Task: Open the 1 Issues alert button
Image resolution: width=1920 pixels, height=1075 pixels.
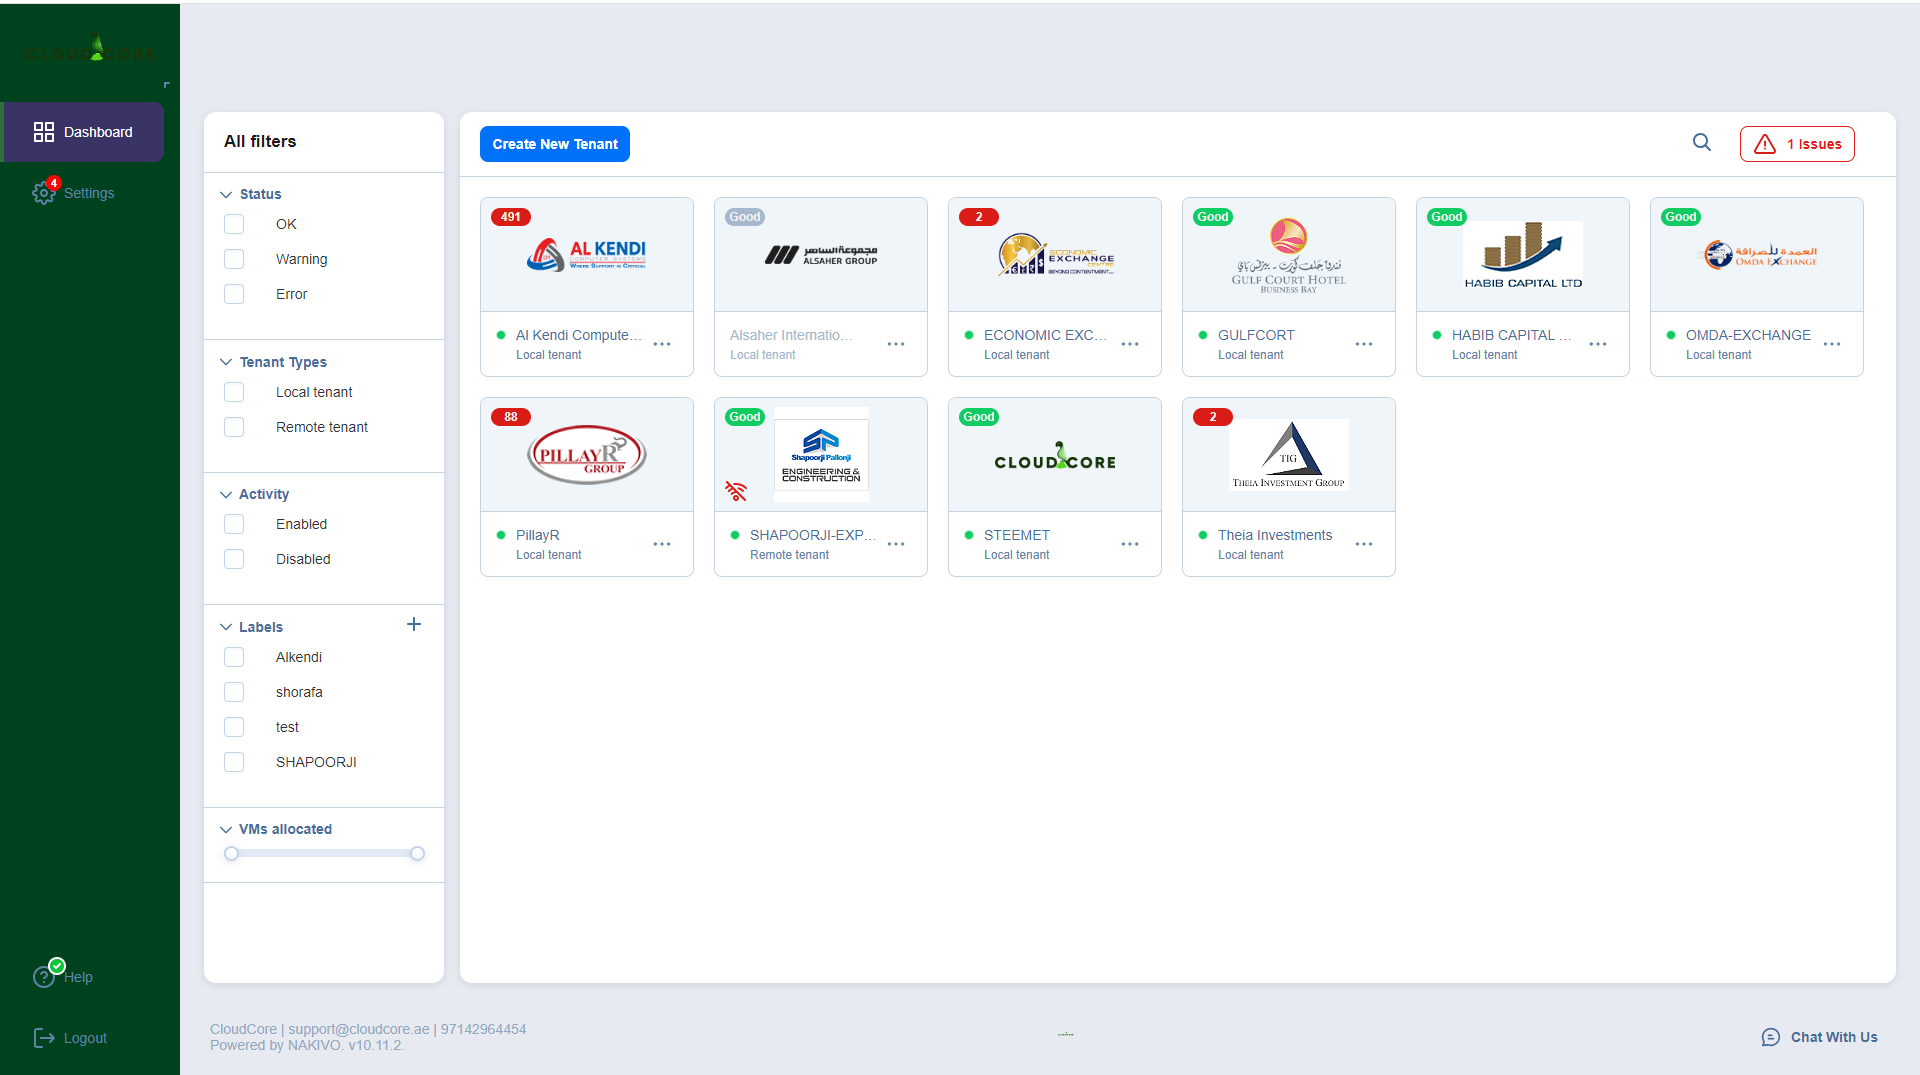Action: [x=1797, y=144]
